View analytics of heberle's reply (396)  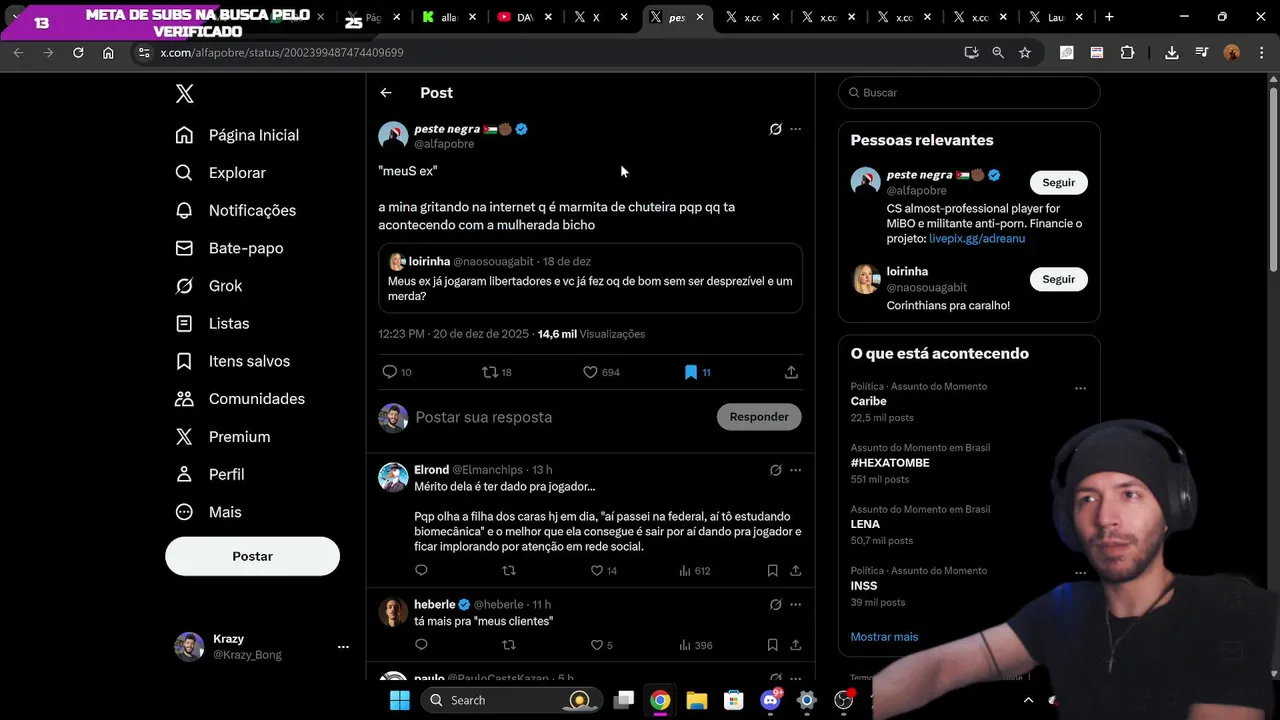[694, 645]
